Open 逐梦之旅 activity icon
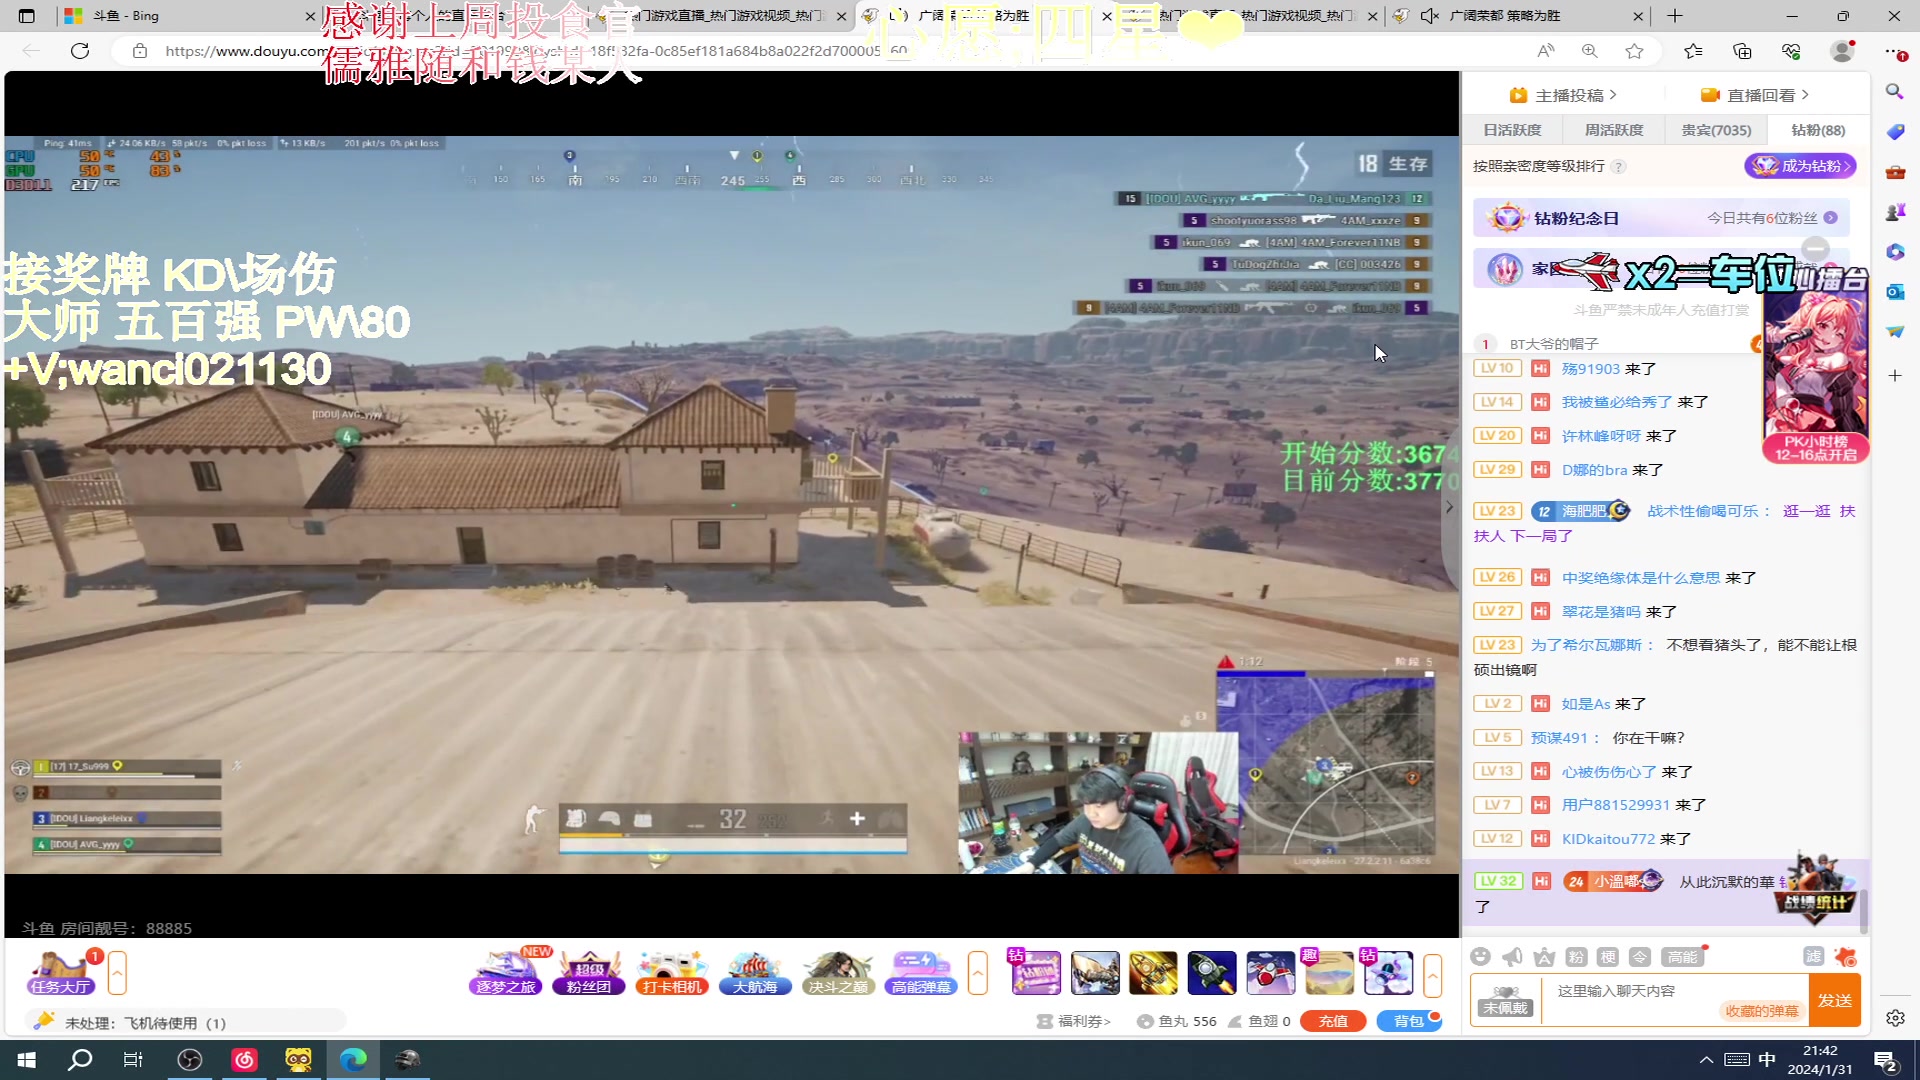1920x1080 pixels. 506,973
